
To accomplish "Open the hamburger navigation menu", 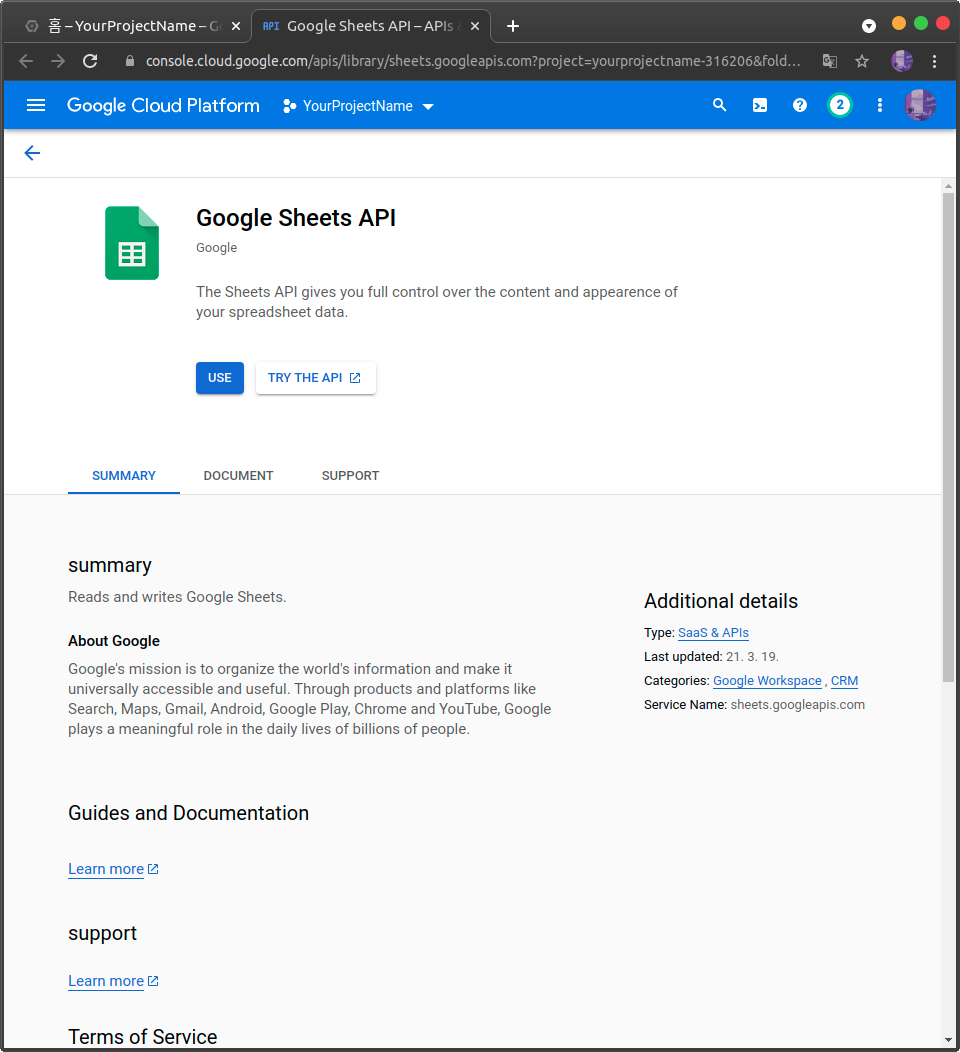I will 36,105.
